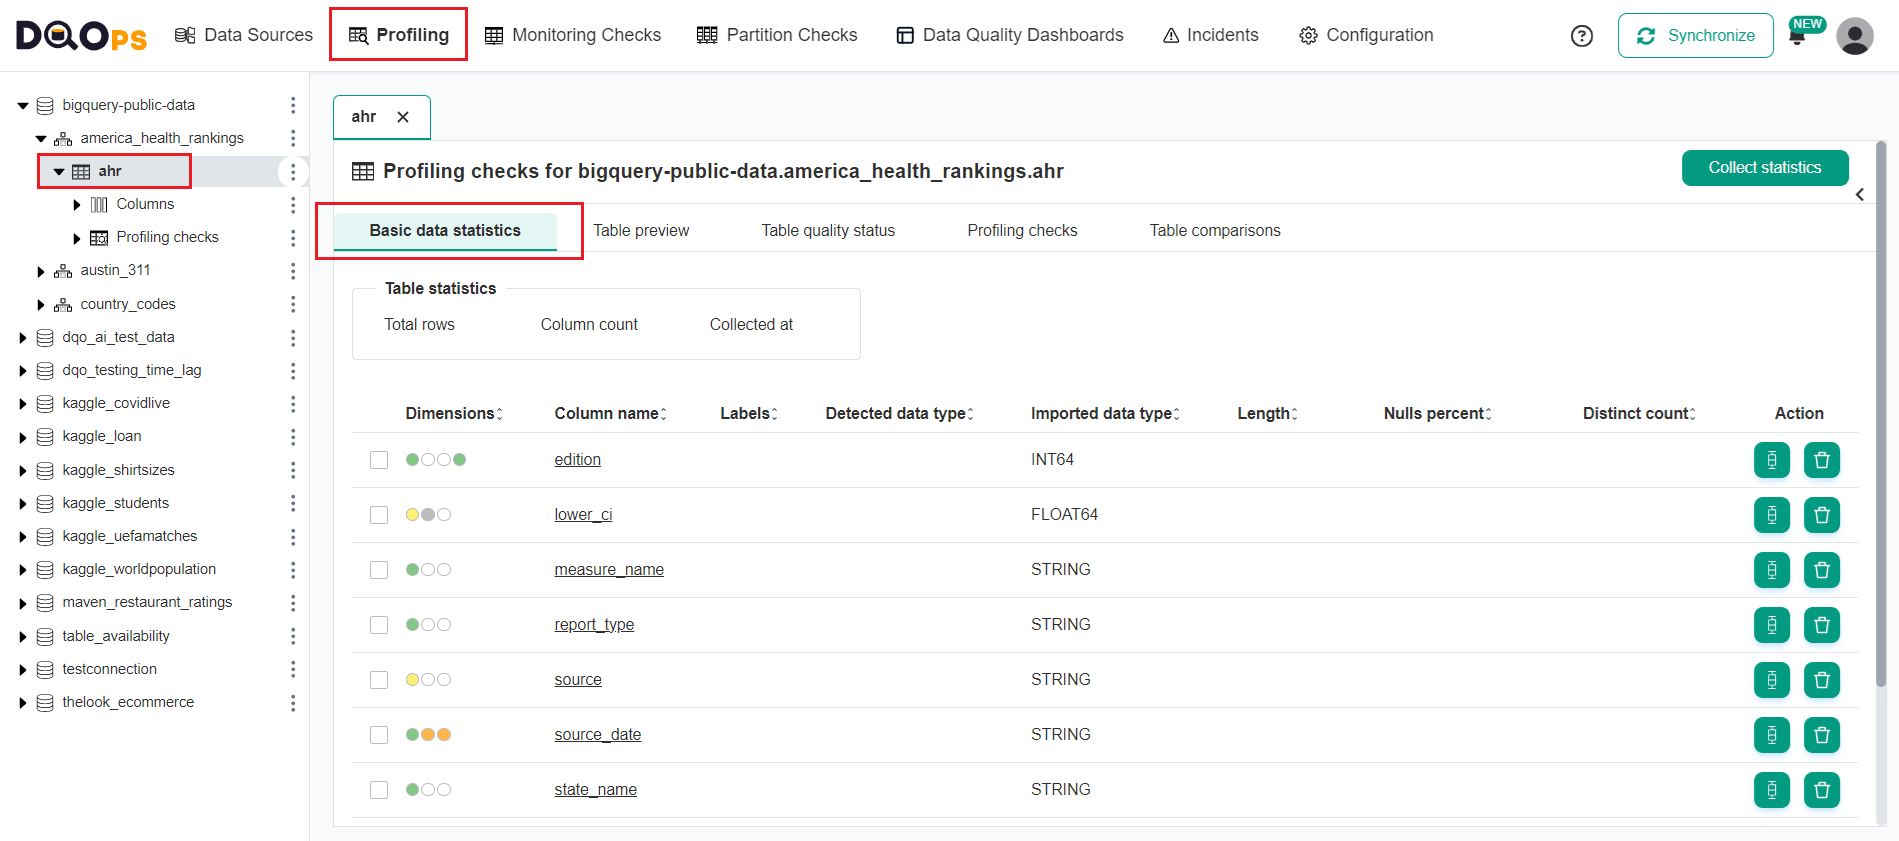Open options menu for ahr table
The image size is (1899, 841).
coord(293,172)
